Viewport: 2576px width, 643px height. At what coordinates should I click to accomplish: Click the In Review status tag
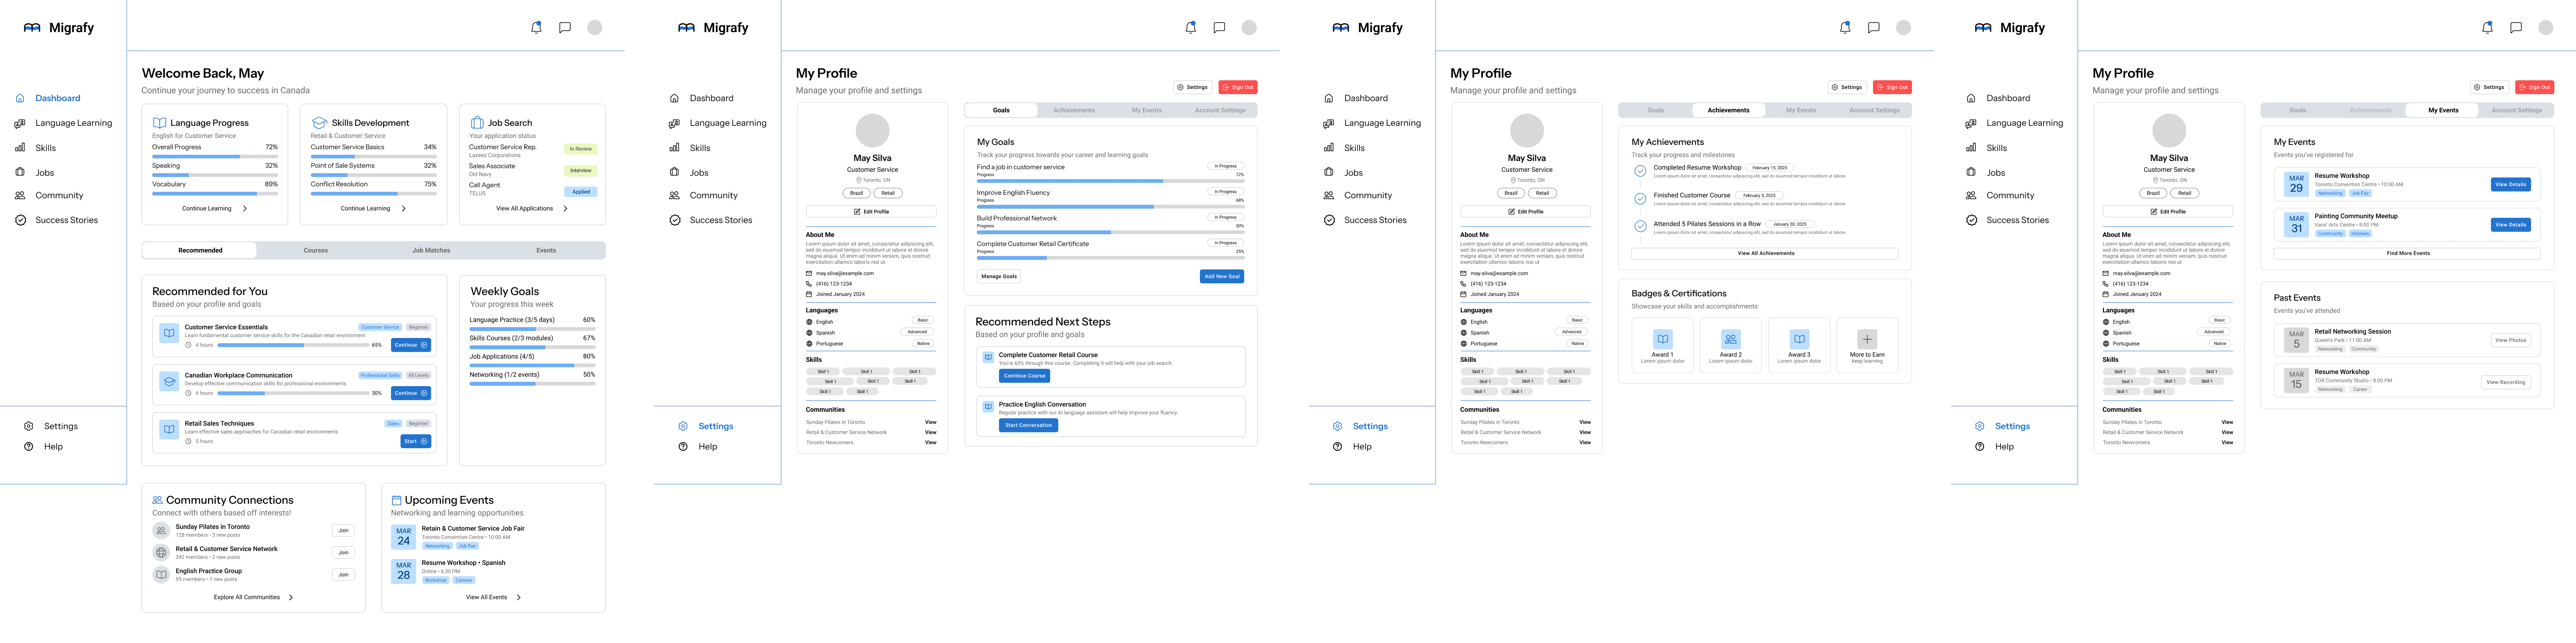click(581, 149)
